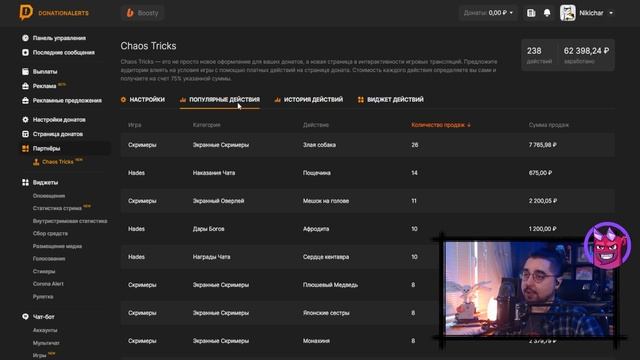Open Статистика стрима widget item
Image resolution: width=640 pixels, height=360 pixels.
point(57,208)
